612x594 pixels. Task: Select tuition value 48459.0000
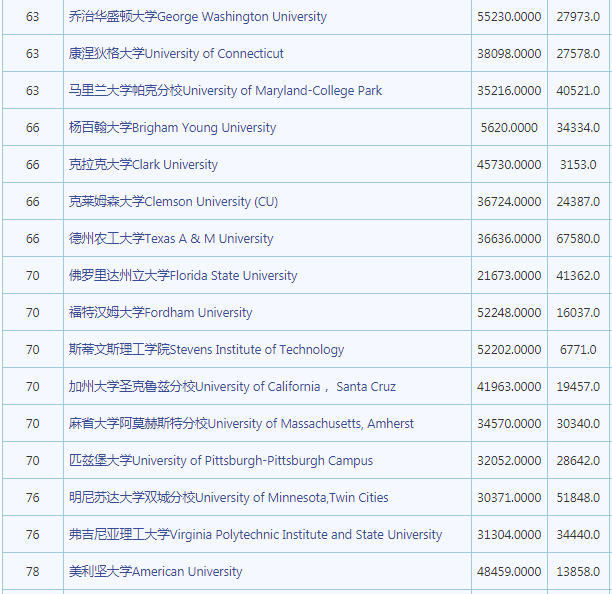click(x=509, y=572)
